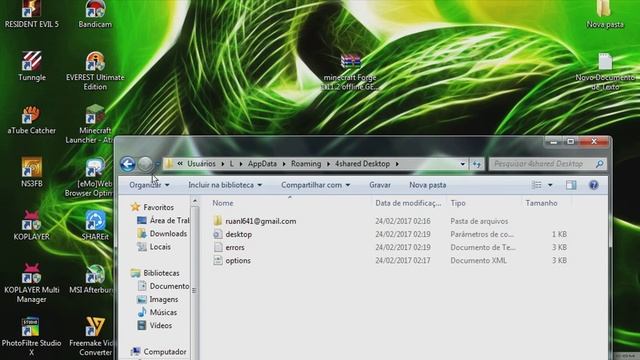640x360 pixels.
Task: Open the Documentos library
Action: tap(163, 286)
